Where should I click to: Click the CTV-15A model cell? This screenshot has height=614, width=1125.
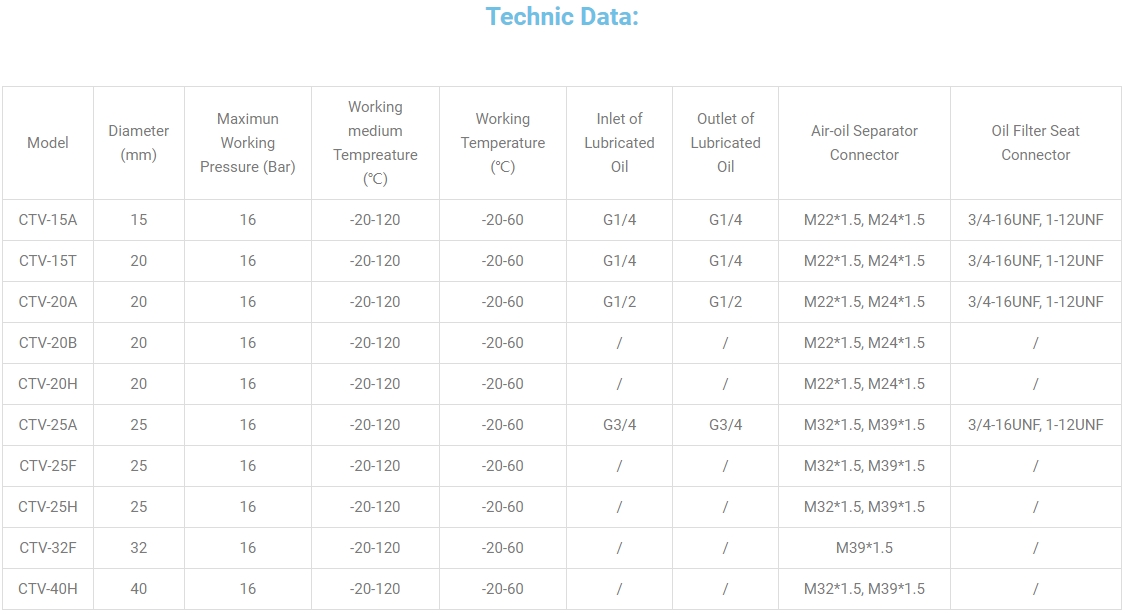pos(48,220)
